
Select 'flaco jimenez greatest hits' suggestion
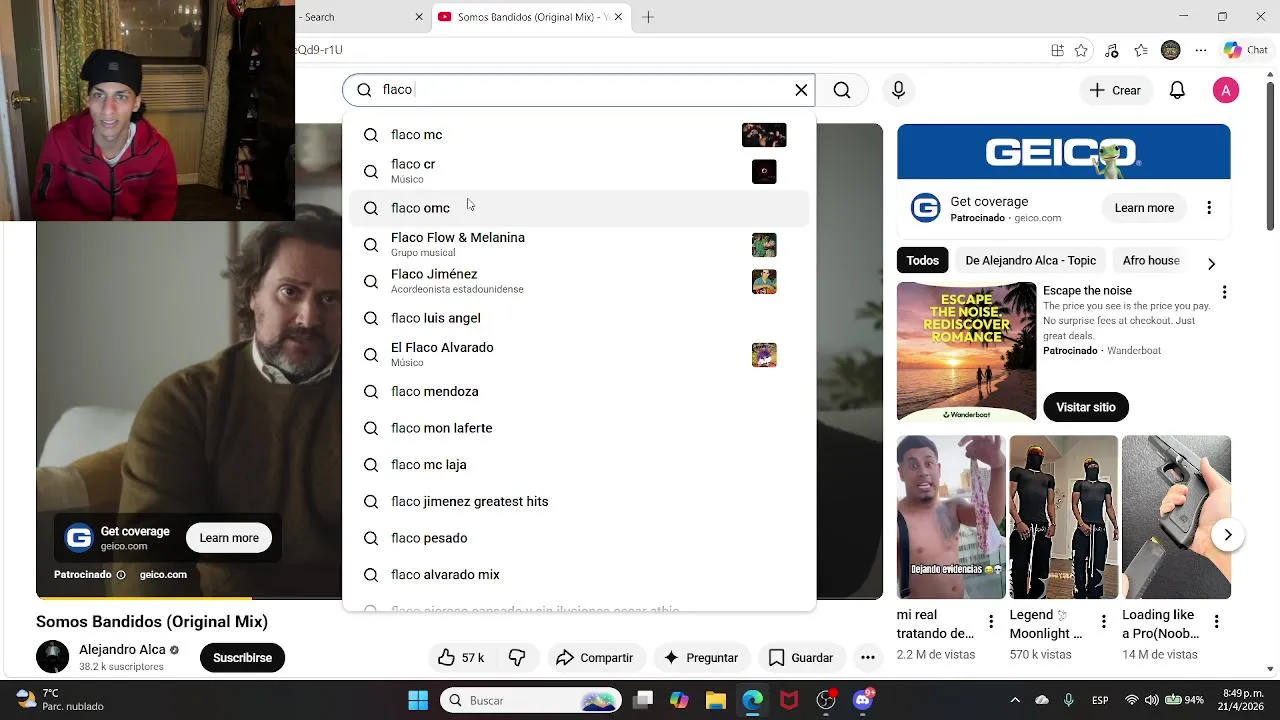[x=579, y=501]
